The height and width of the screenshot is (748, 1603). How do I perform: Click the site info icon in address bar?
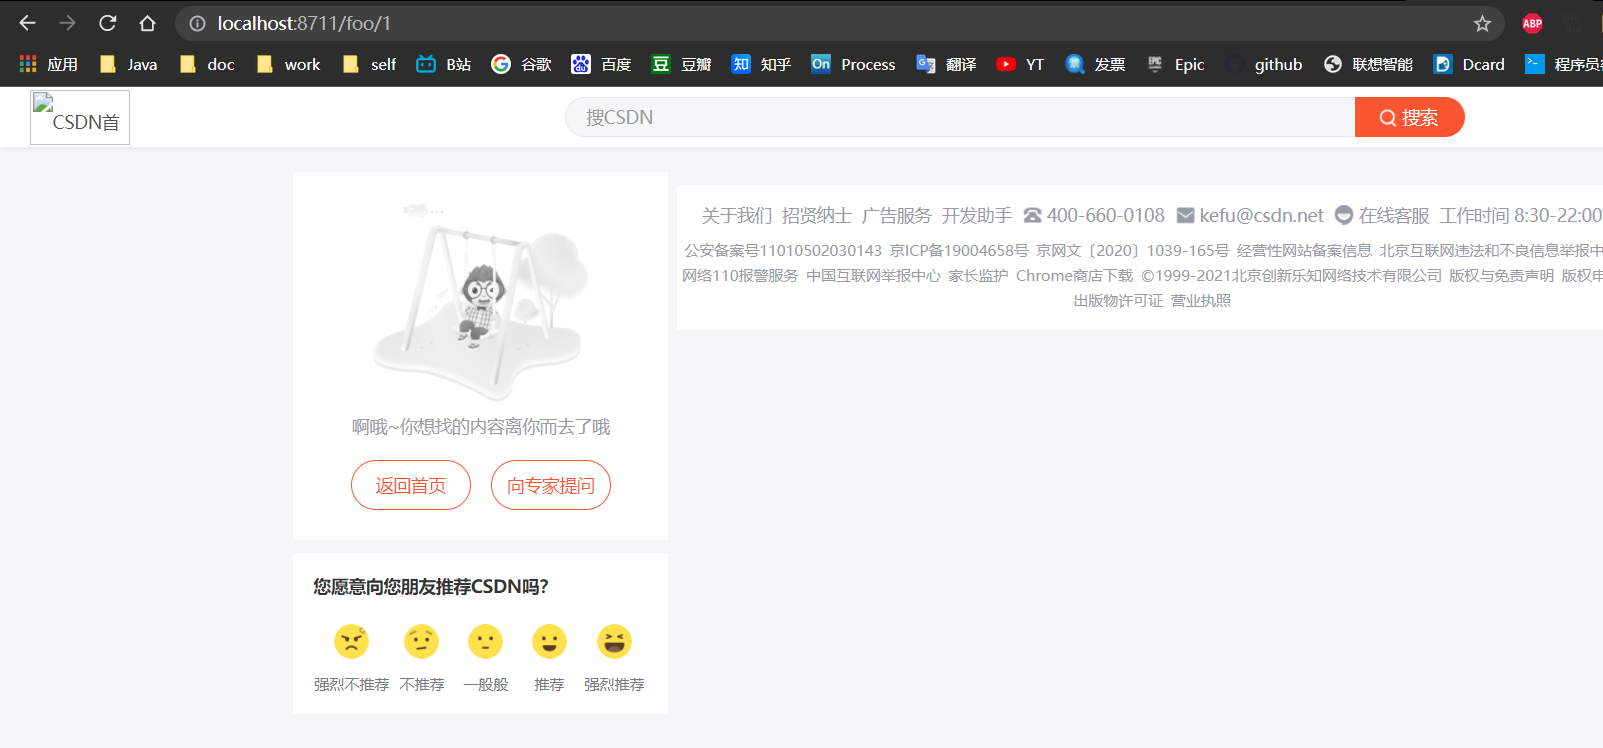pos(198,23)
